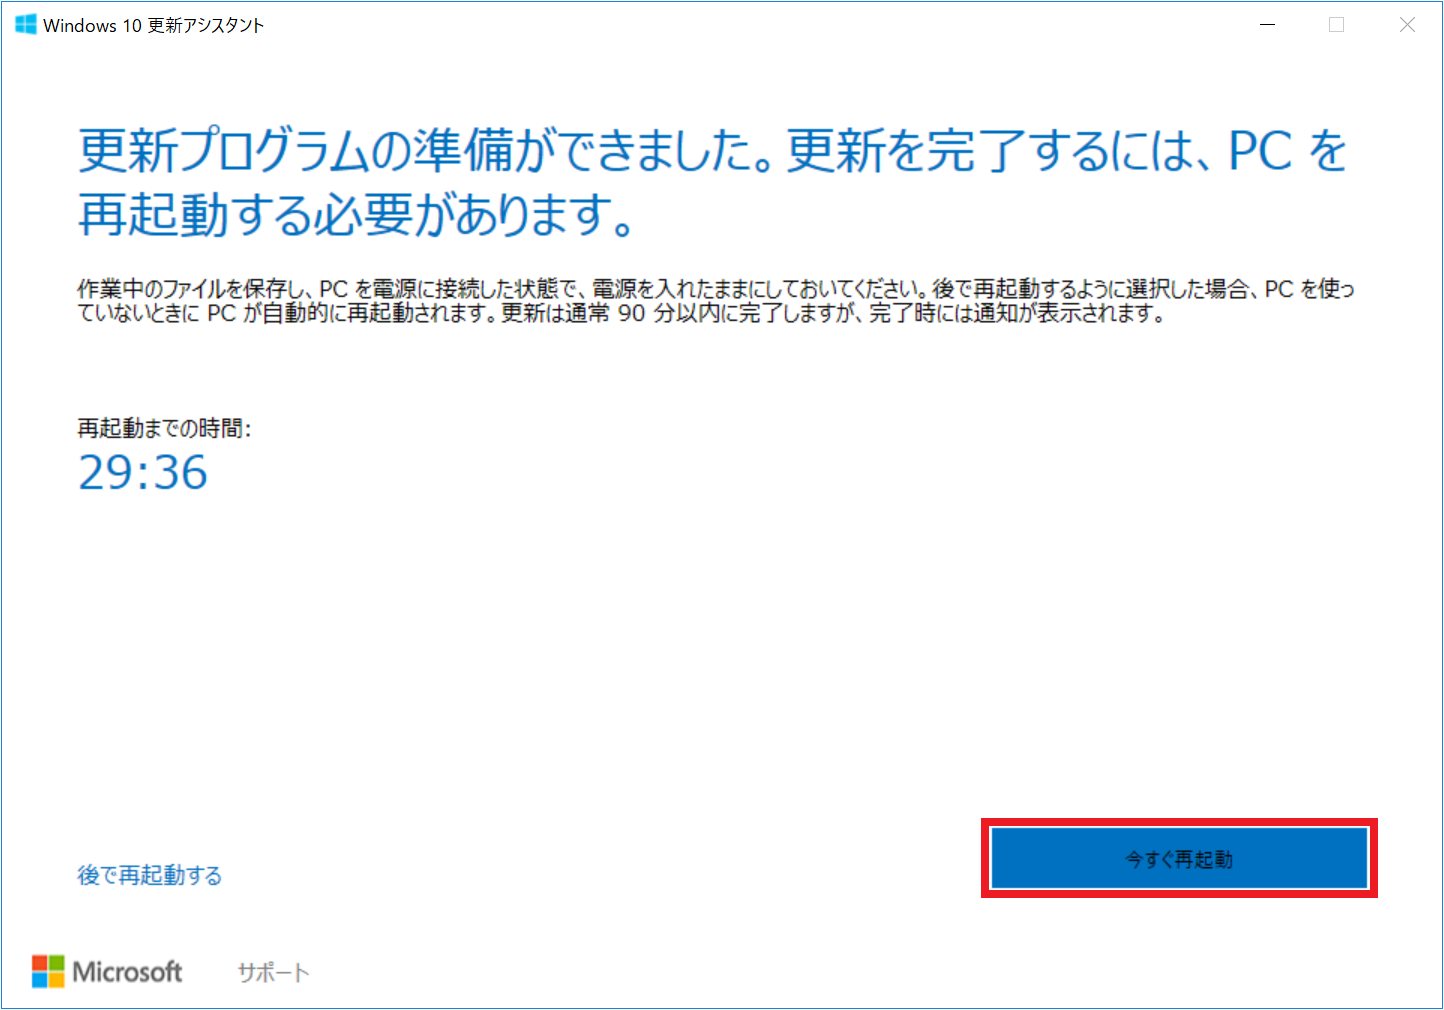This screenshot has width=1444, height=1010.
Task: Open the サポート link
Action: pos(273,973)
